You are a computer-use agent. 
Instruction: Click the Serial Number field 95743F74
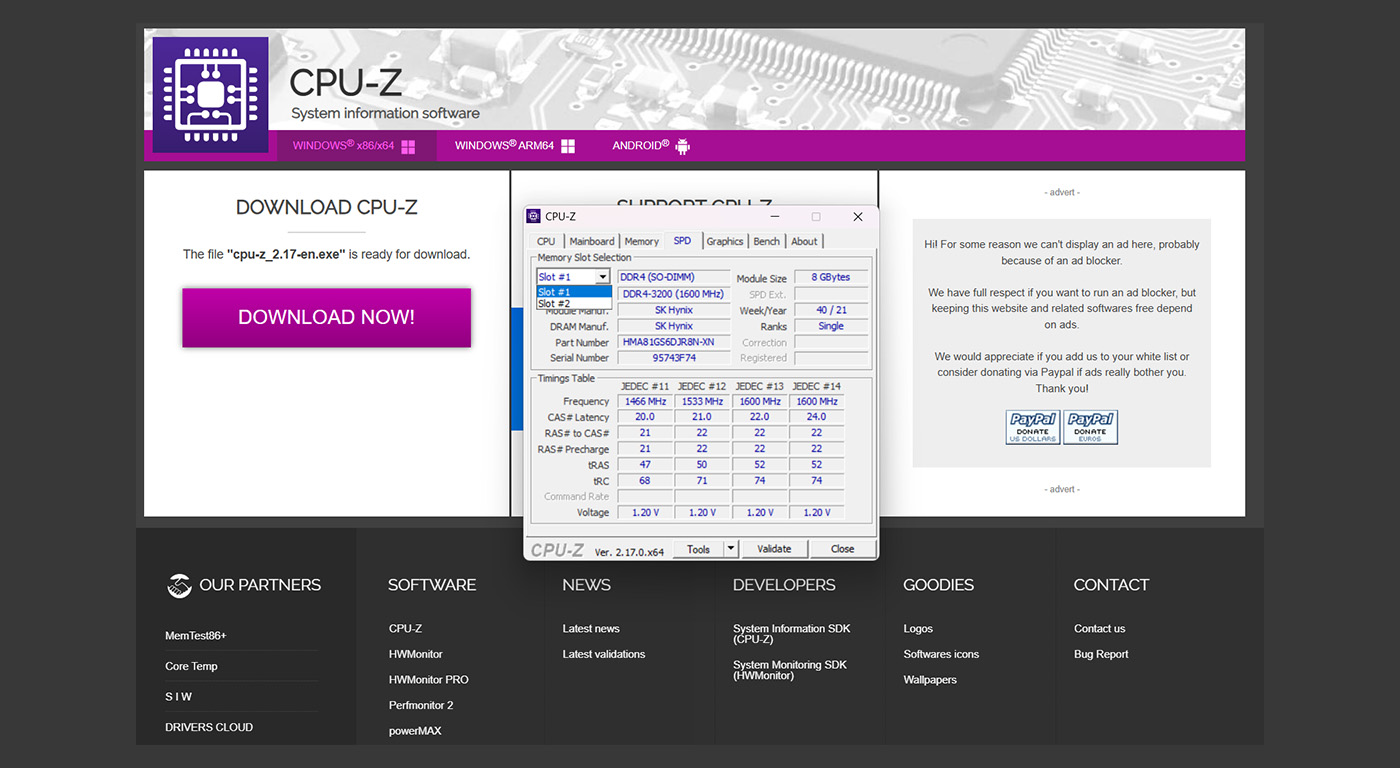674,358
